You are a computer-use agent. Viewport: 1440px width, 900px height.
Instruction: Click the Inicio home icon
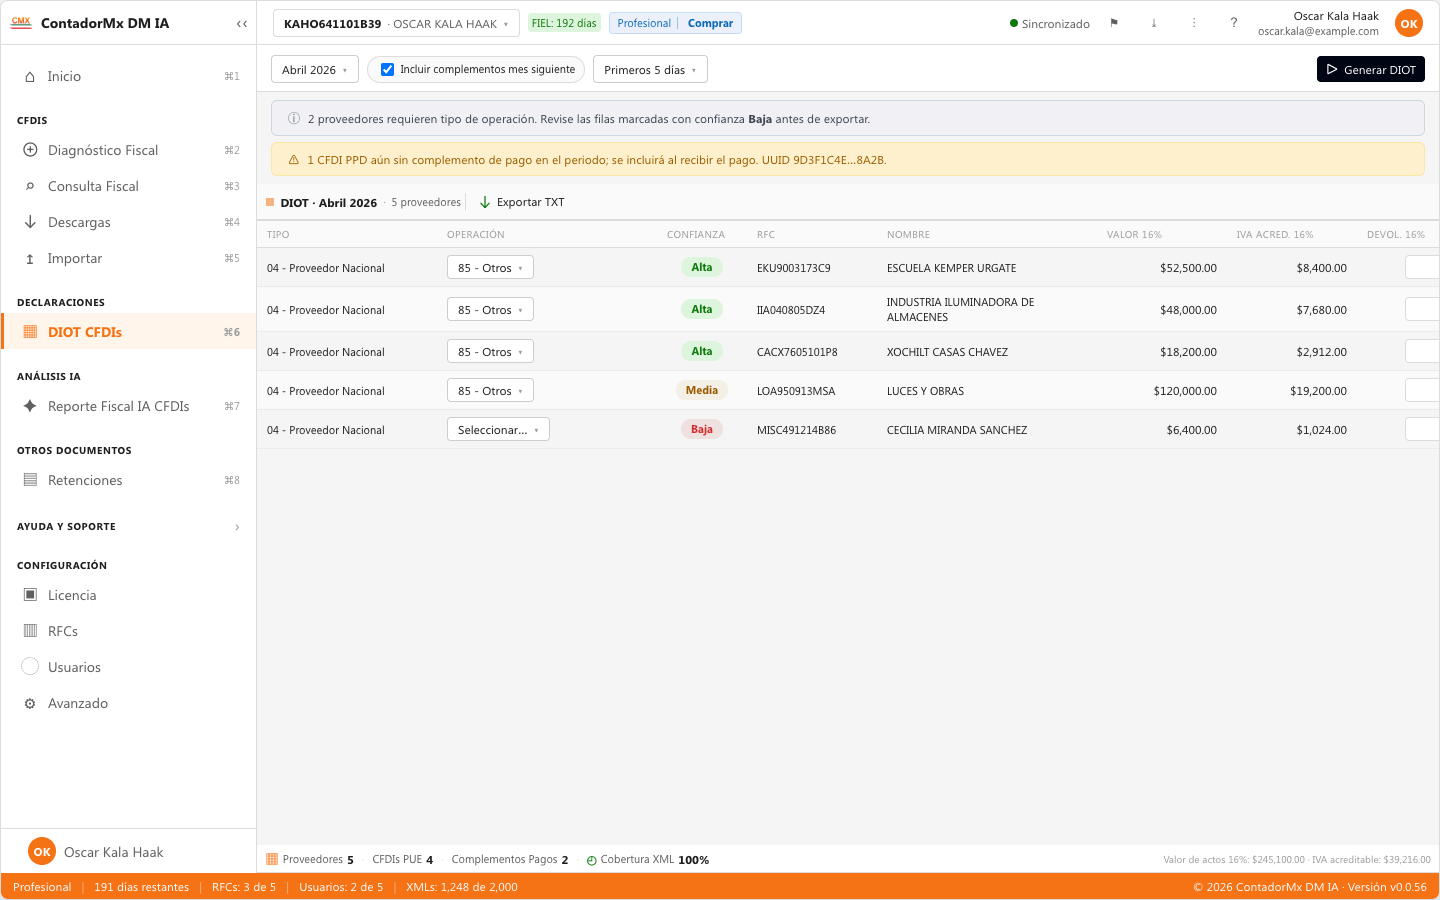(x=30, y=76)
